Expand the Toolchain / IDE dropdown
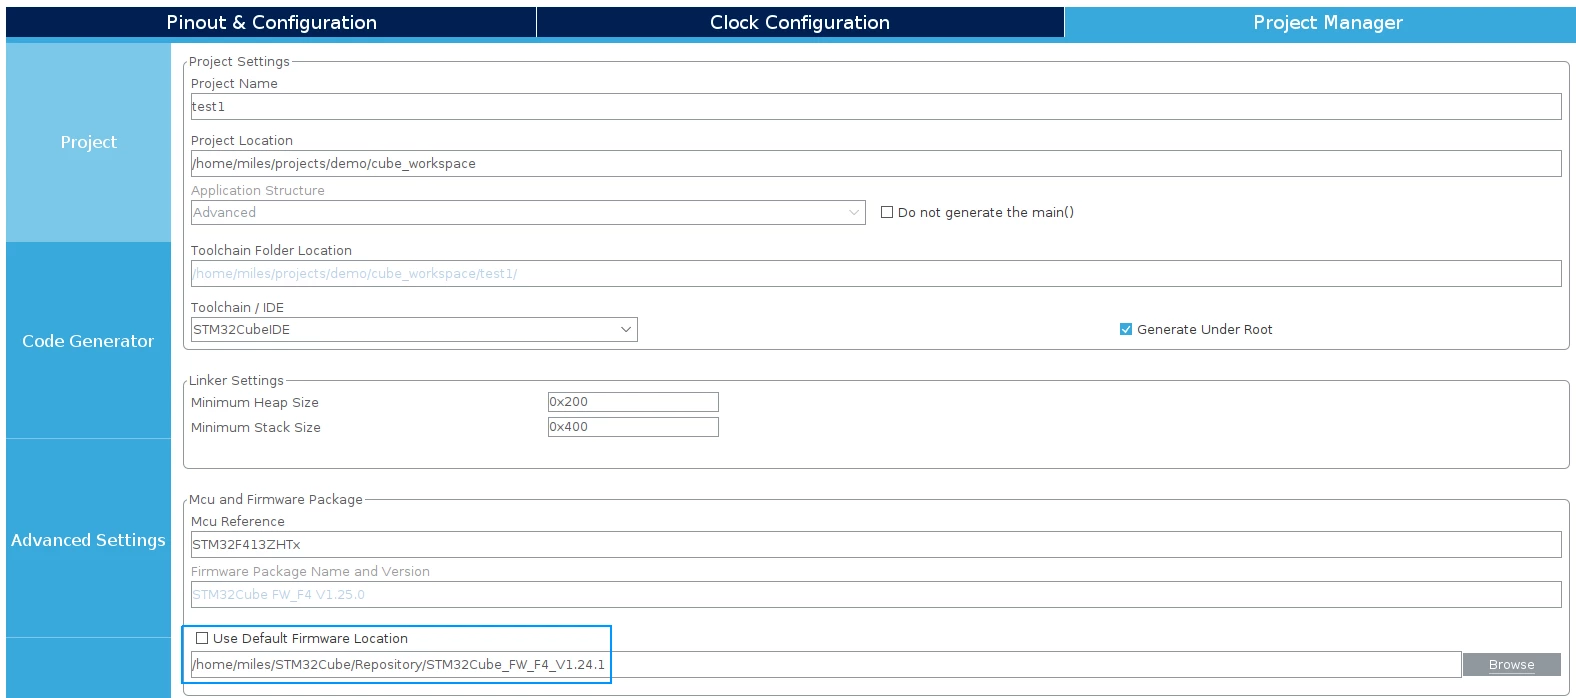 coord(414,329)
